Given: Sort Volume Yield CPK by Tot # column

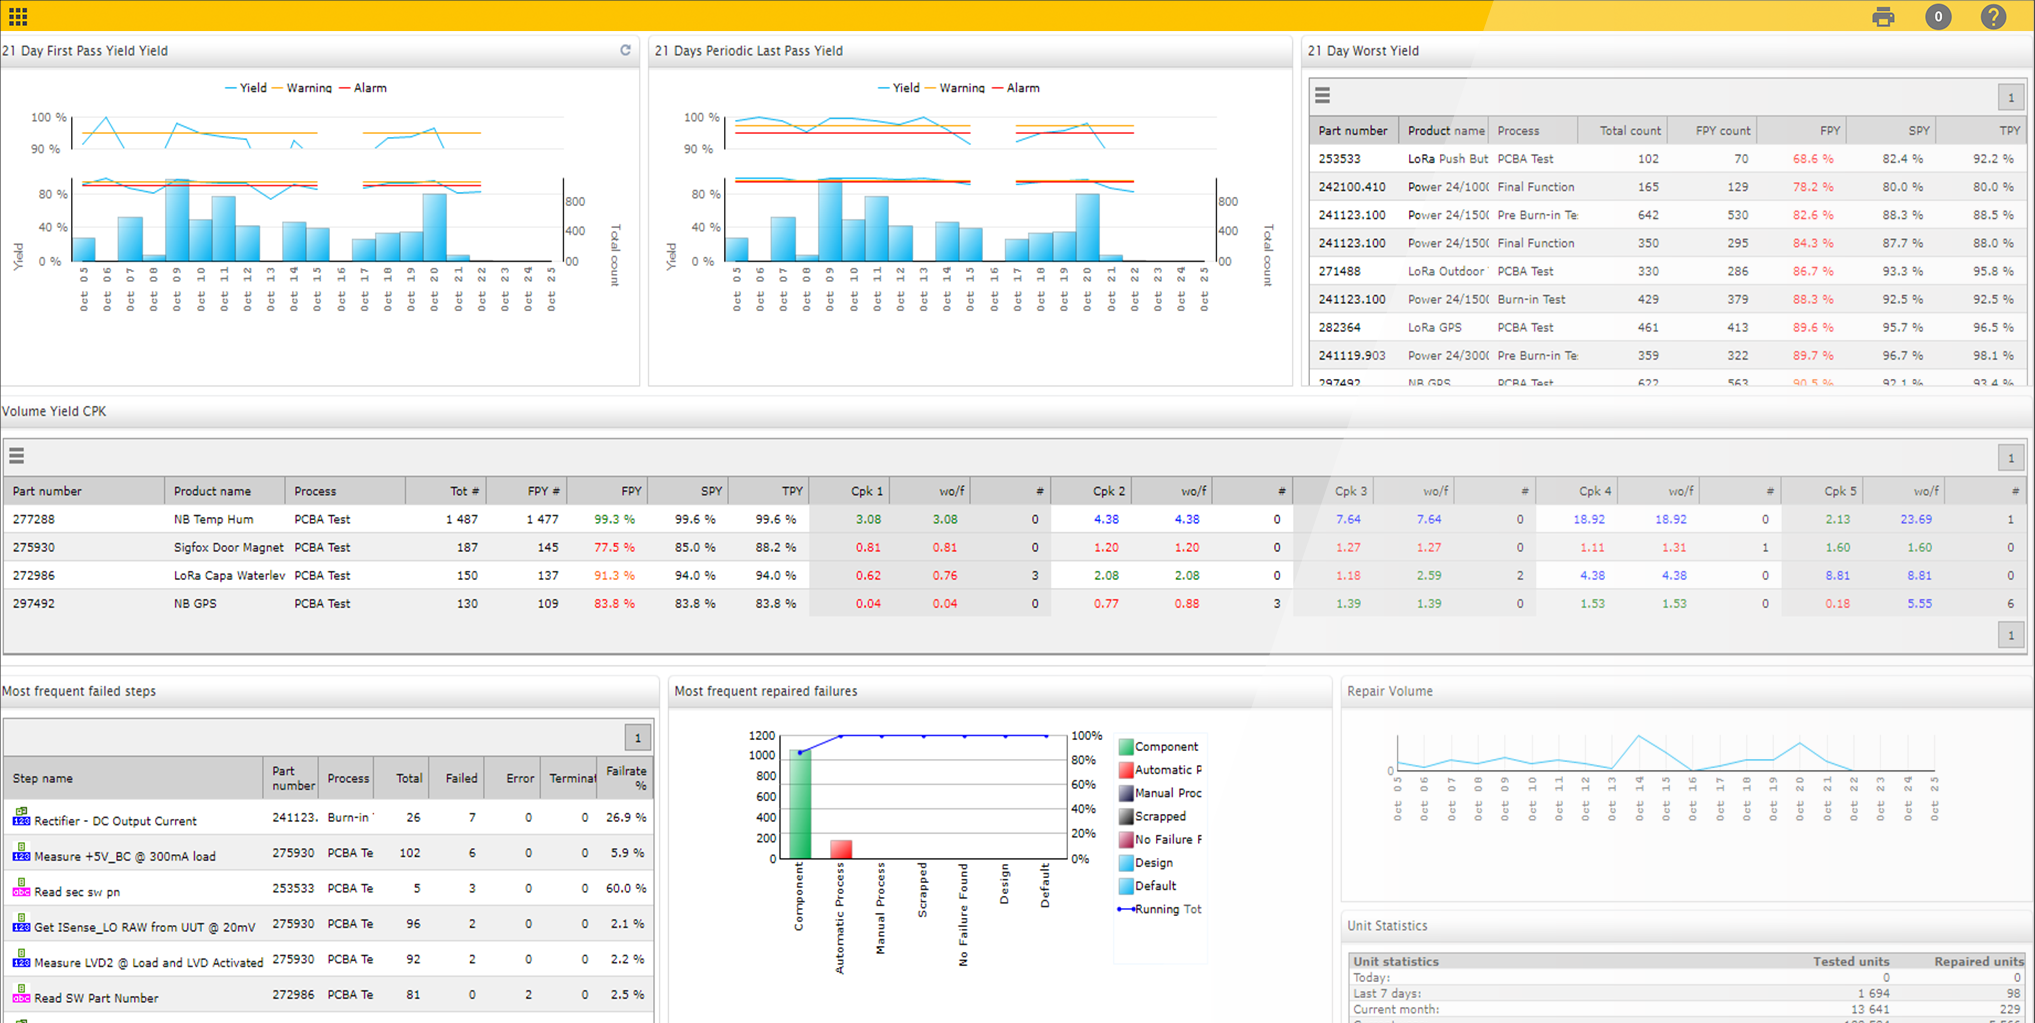Looking at the screenshot, I should [x=445, y=491].
